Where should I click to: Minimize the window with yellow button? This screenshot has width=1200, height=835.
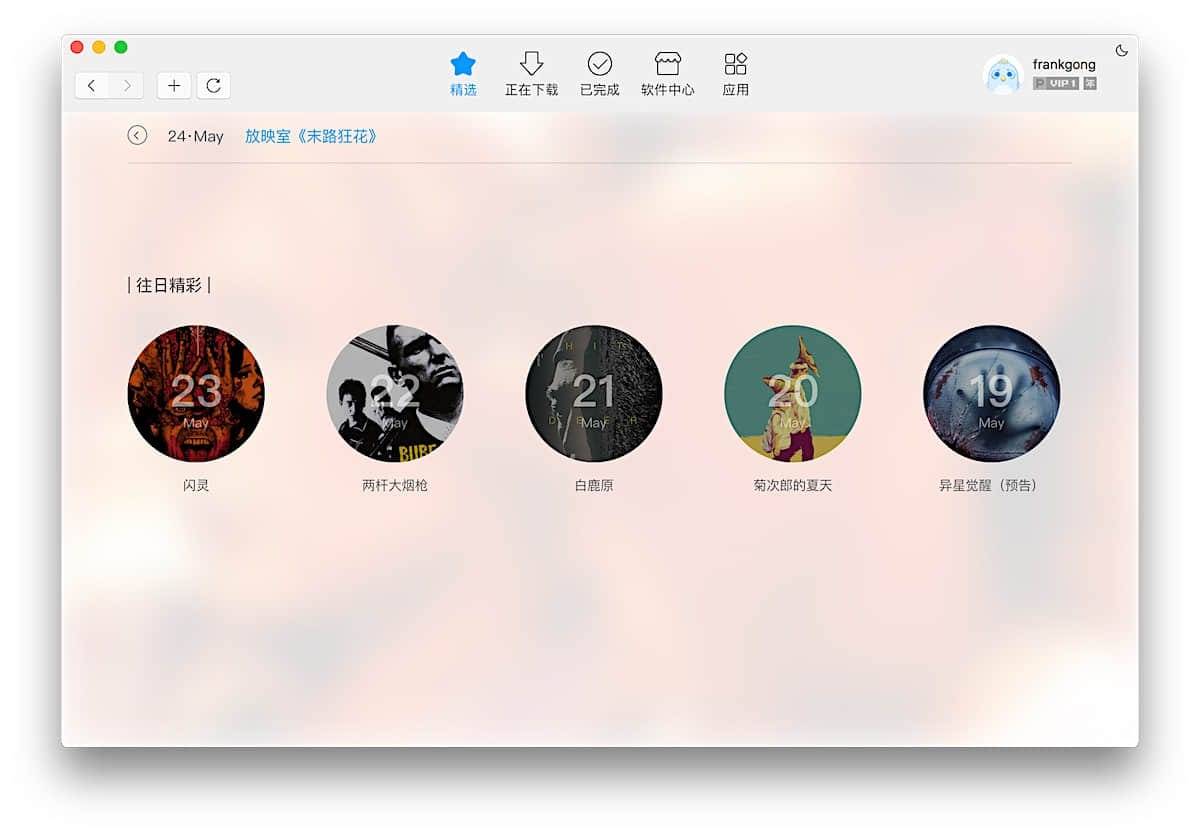point(99,47)
